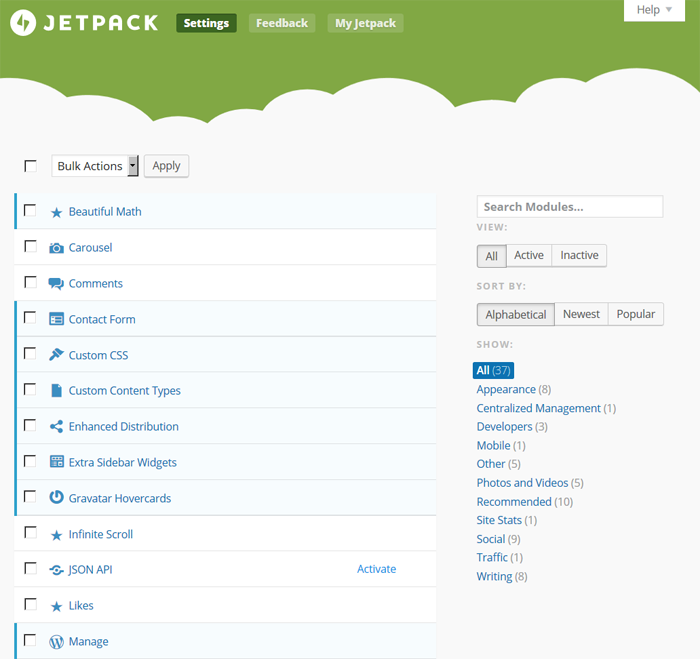This screenshot has width=700, height=659.
Task: Click the Infinite Scroll star icon
Action: coord(56,535)
